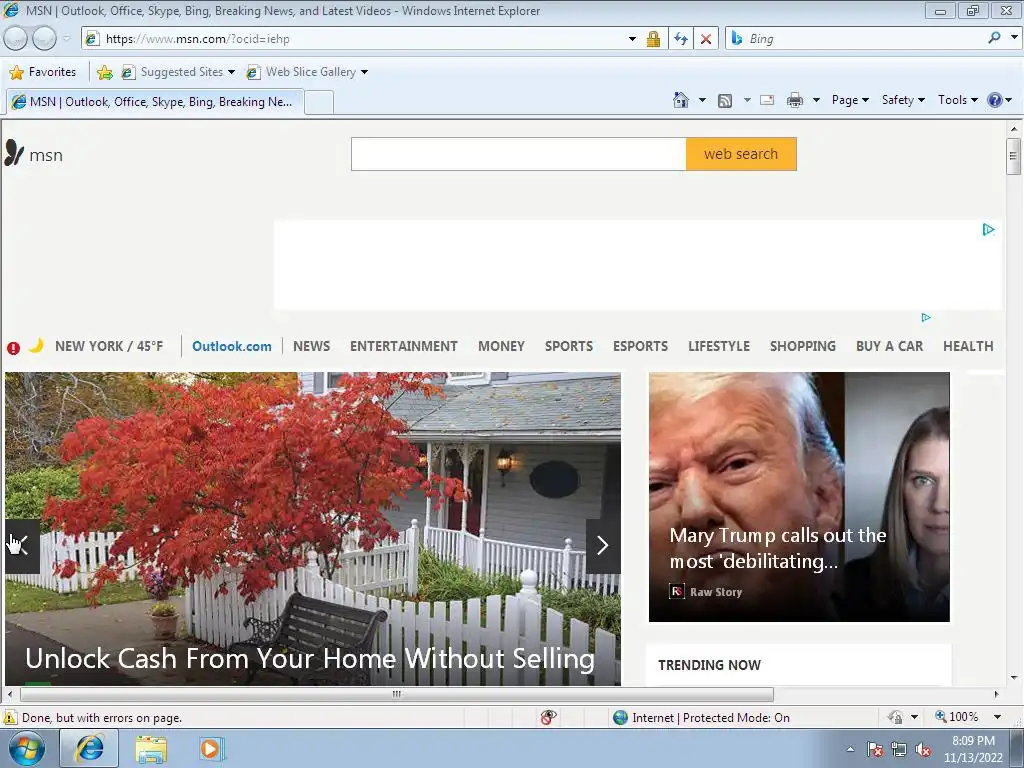Click the Home toolbar icon
The width and height of the screenshot is (1024, 768).
tap(680, 100)
